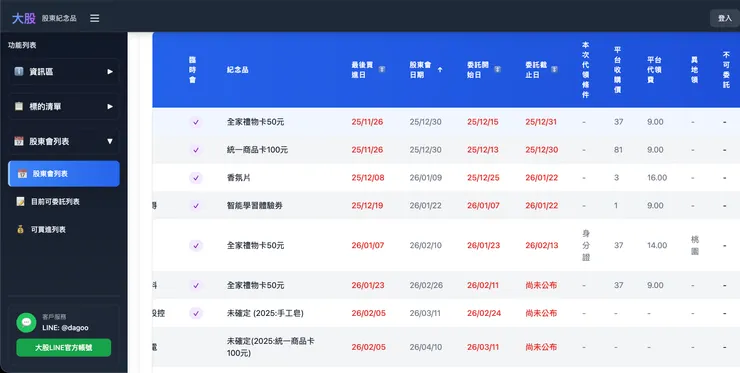Toggle 臨時會 checkmark for 統一商品卡100元 row
This screenshot has width=740, height=373.
196,150
